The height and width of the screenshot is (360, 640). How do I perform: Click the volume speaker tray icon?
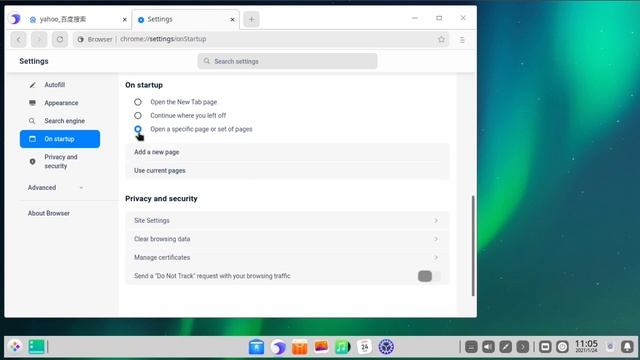tap(488, 347)
